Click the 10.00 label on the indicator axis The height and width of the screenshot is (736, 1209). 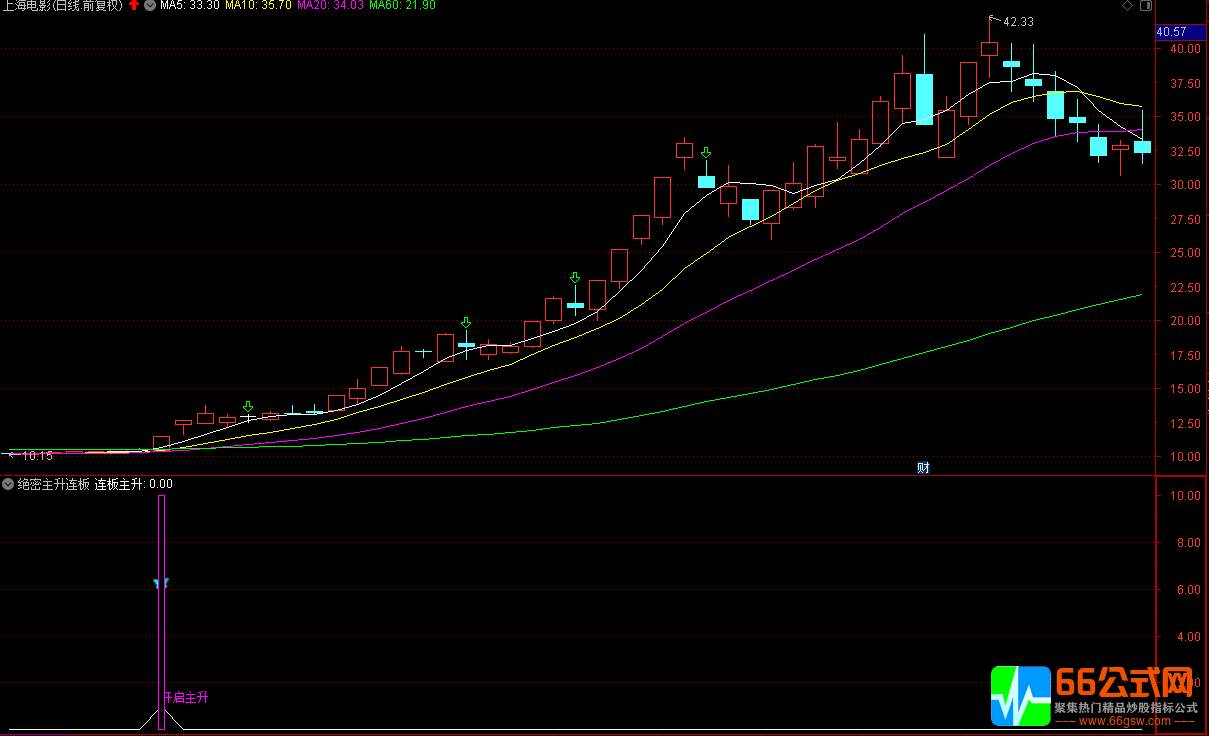(x=1185, y=496)
